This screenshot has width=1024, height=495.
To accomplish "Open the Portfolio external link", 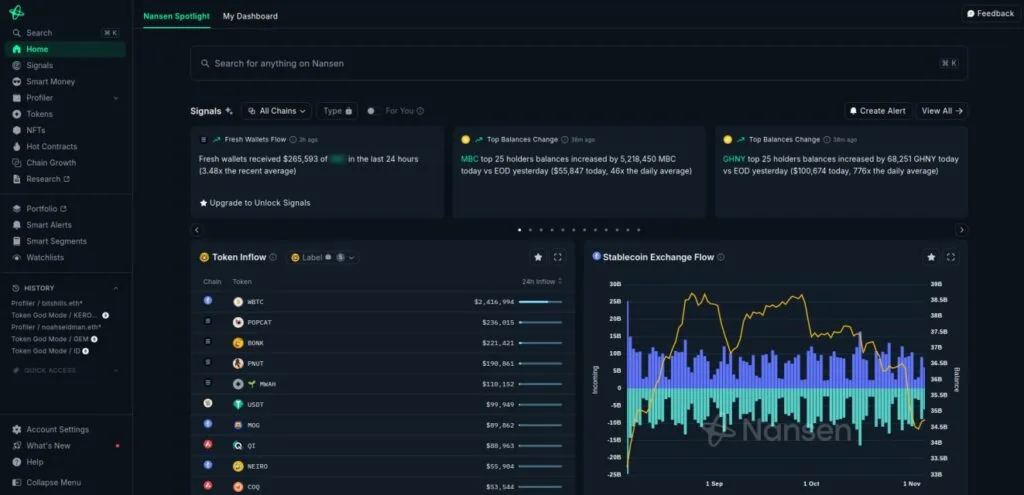I will [46, 209].
